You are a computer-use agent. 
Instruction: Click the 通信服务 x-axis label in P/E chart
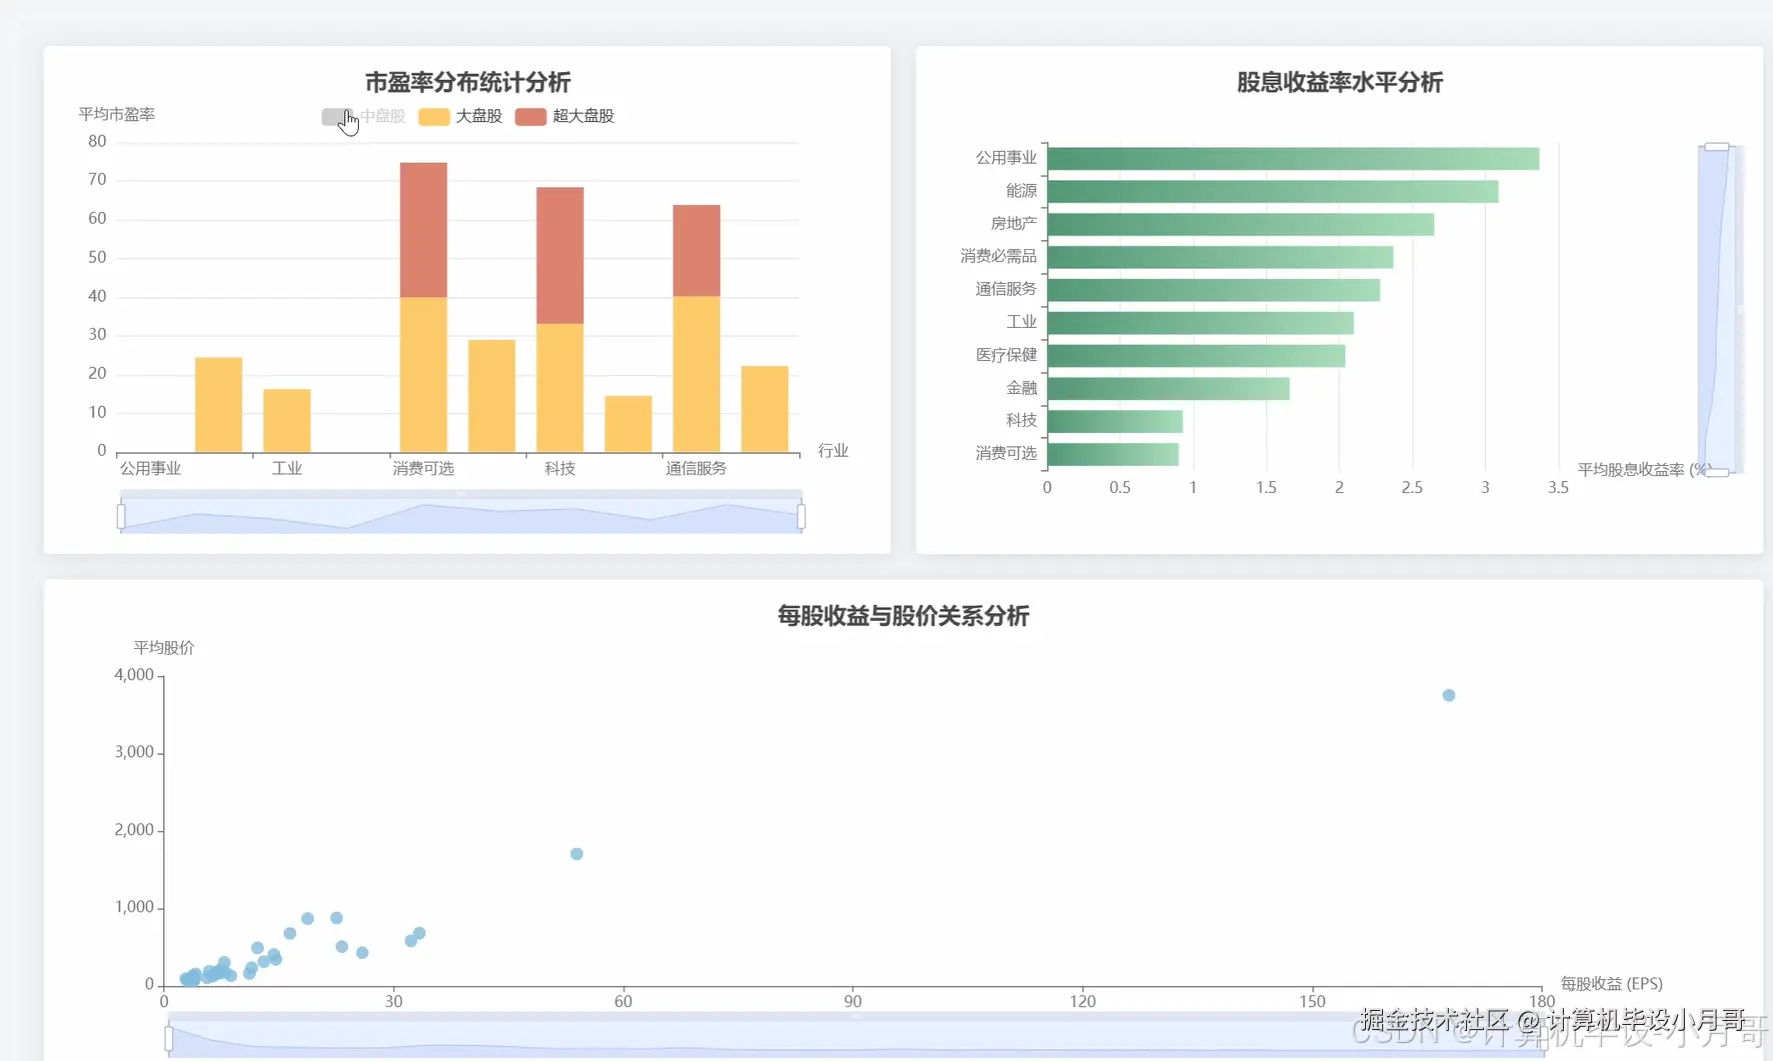pyautogui.click(x=696, y=468)
